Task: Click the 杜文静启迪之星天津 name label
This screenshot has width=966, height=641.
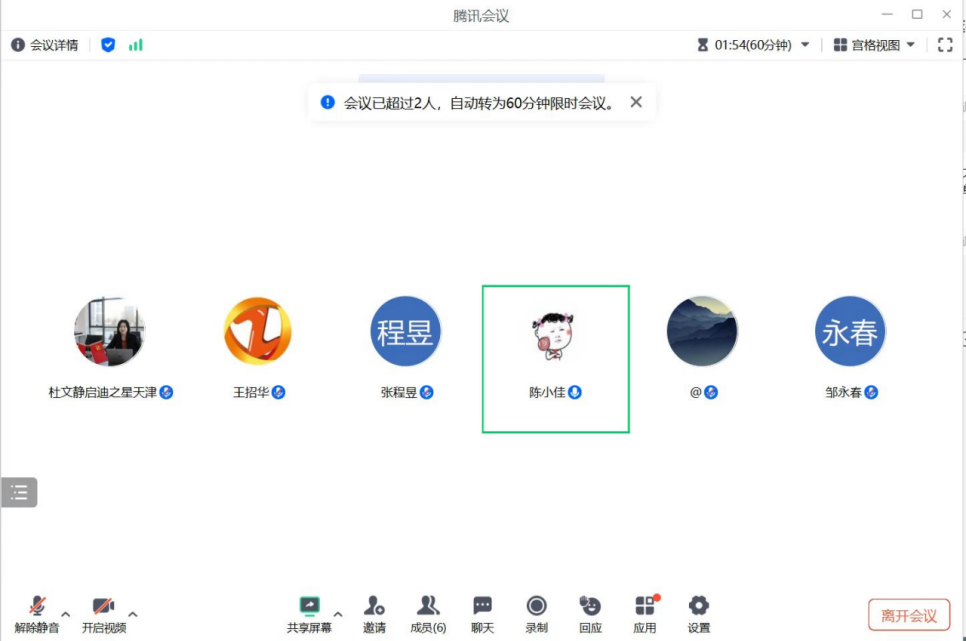Action: click(x=103, y=392)
